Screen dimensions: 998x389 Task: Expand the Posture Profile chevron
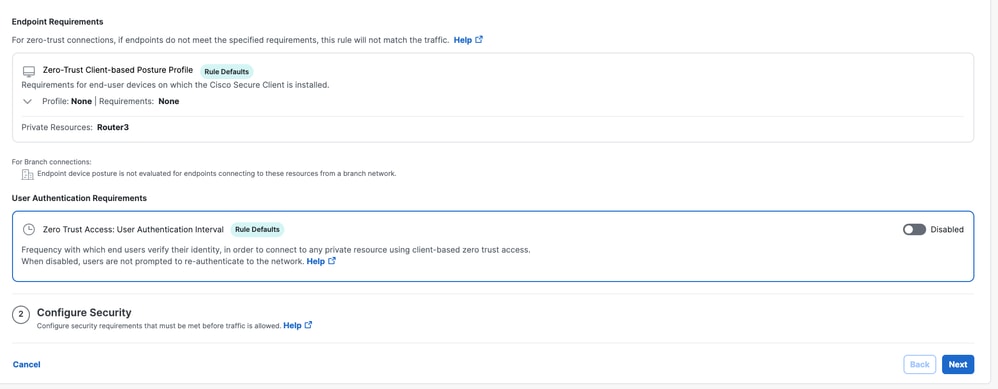[27, 101]
